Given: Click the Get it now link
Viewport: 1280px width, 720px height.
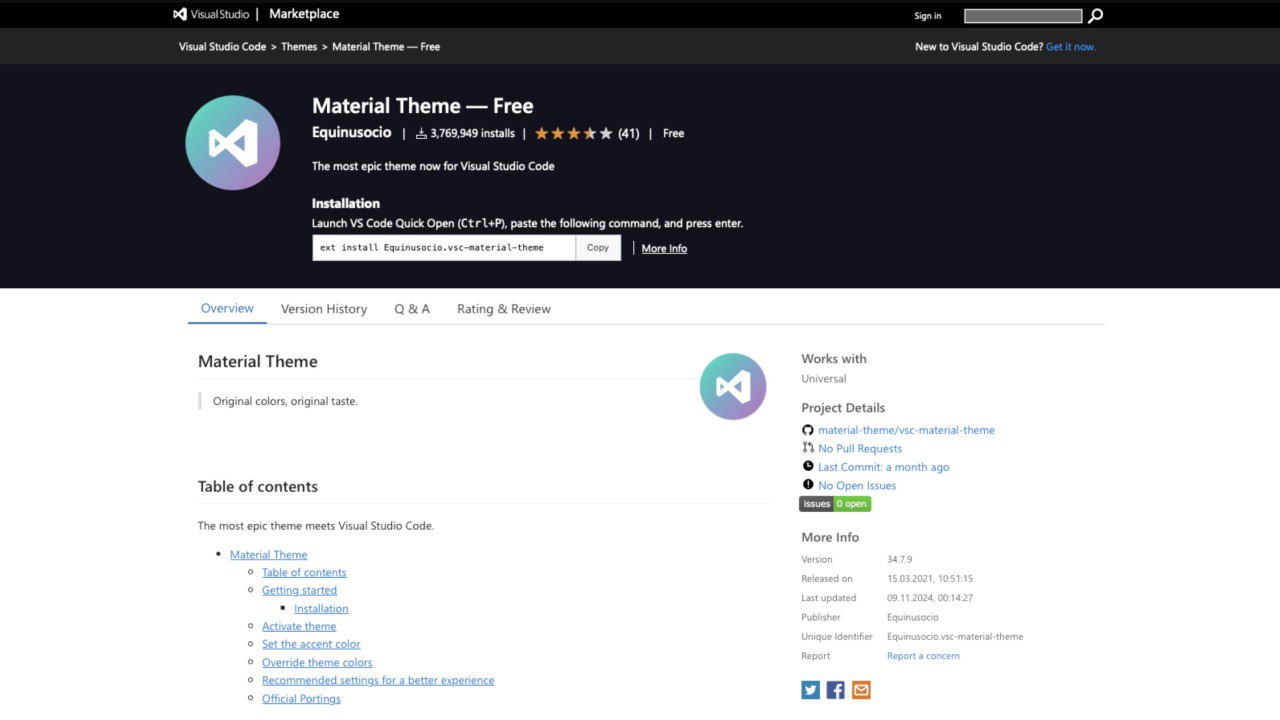Looking at the screenshot, I should coord(1071,47).
